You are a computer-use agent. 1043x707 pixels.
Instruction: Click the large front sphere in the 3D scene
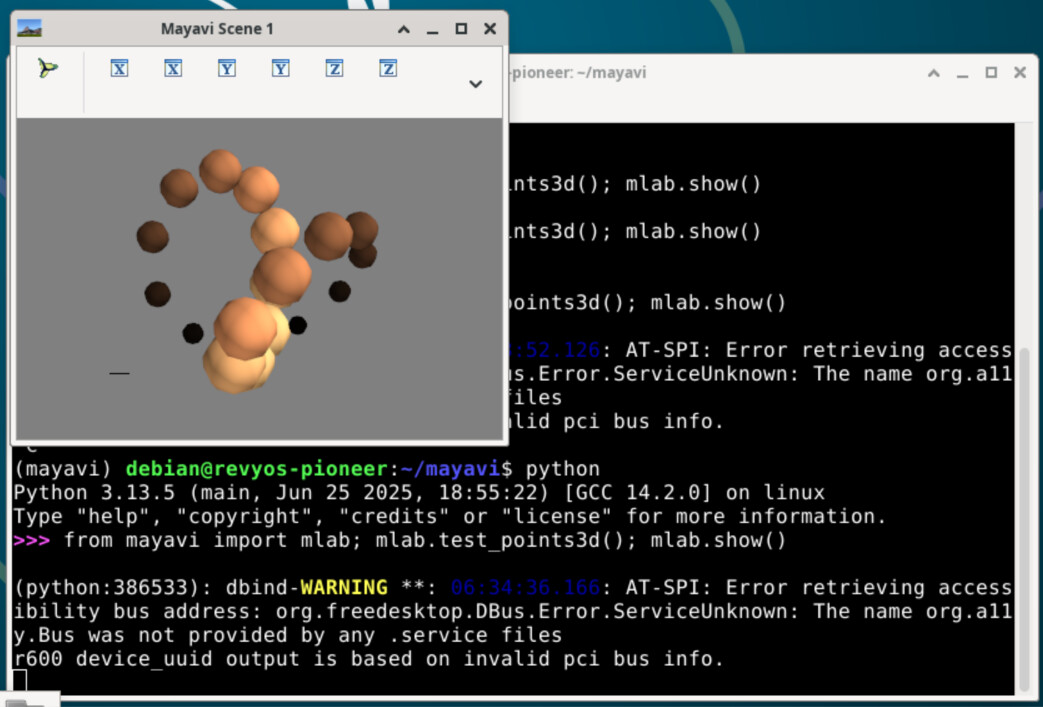coord(245,330)
